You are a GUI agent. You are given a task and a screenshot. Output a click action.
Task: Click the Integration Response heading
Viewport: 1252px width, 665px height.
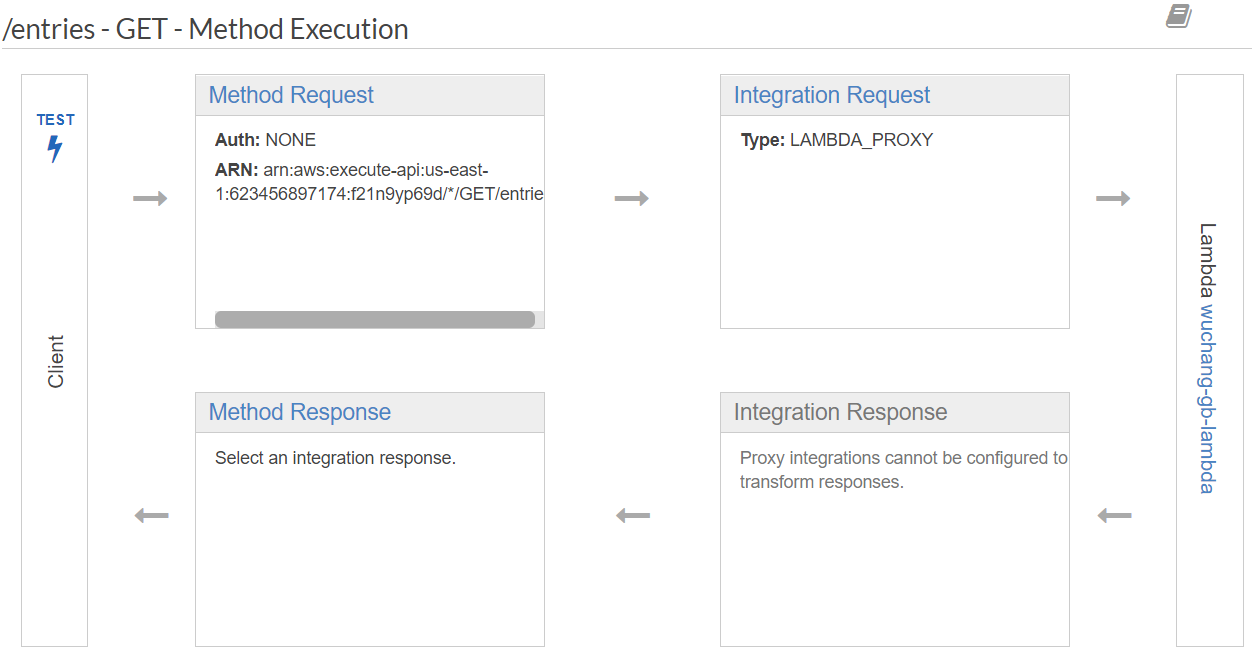840,412
